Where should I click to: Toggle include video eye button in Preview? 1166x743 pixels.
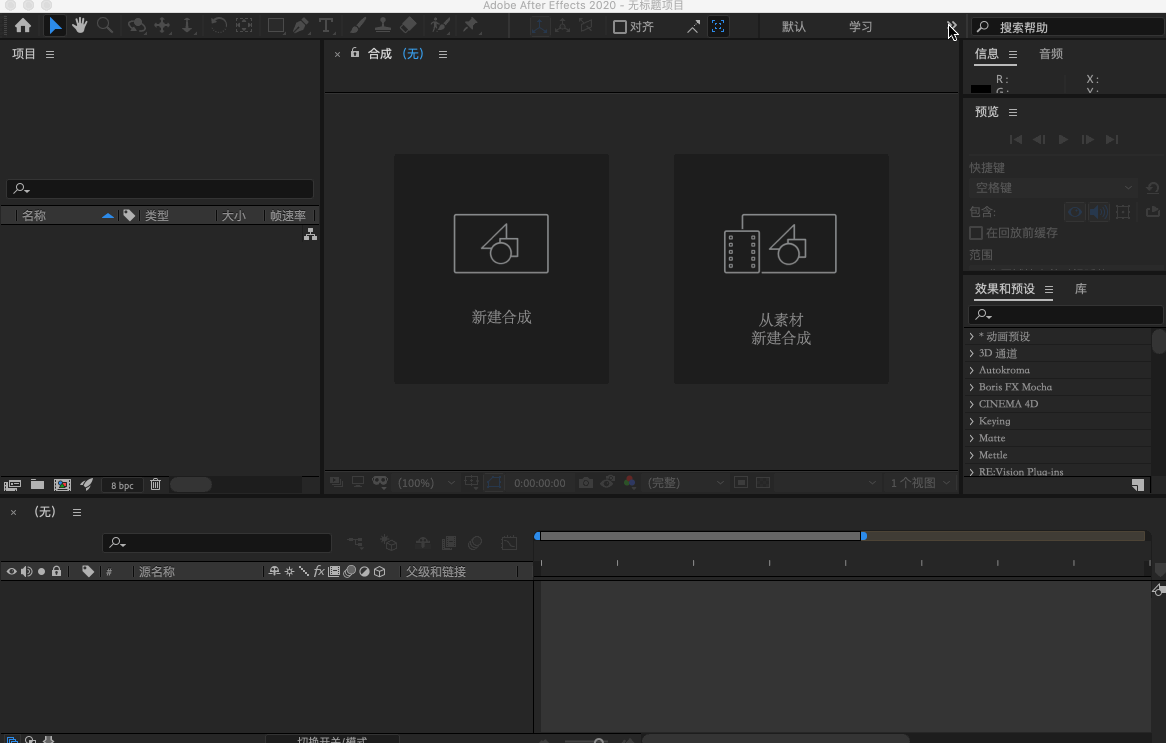coord(1075,212)
